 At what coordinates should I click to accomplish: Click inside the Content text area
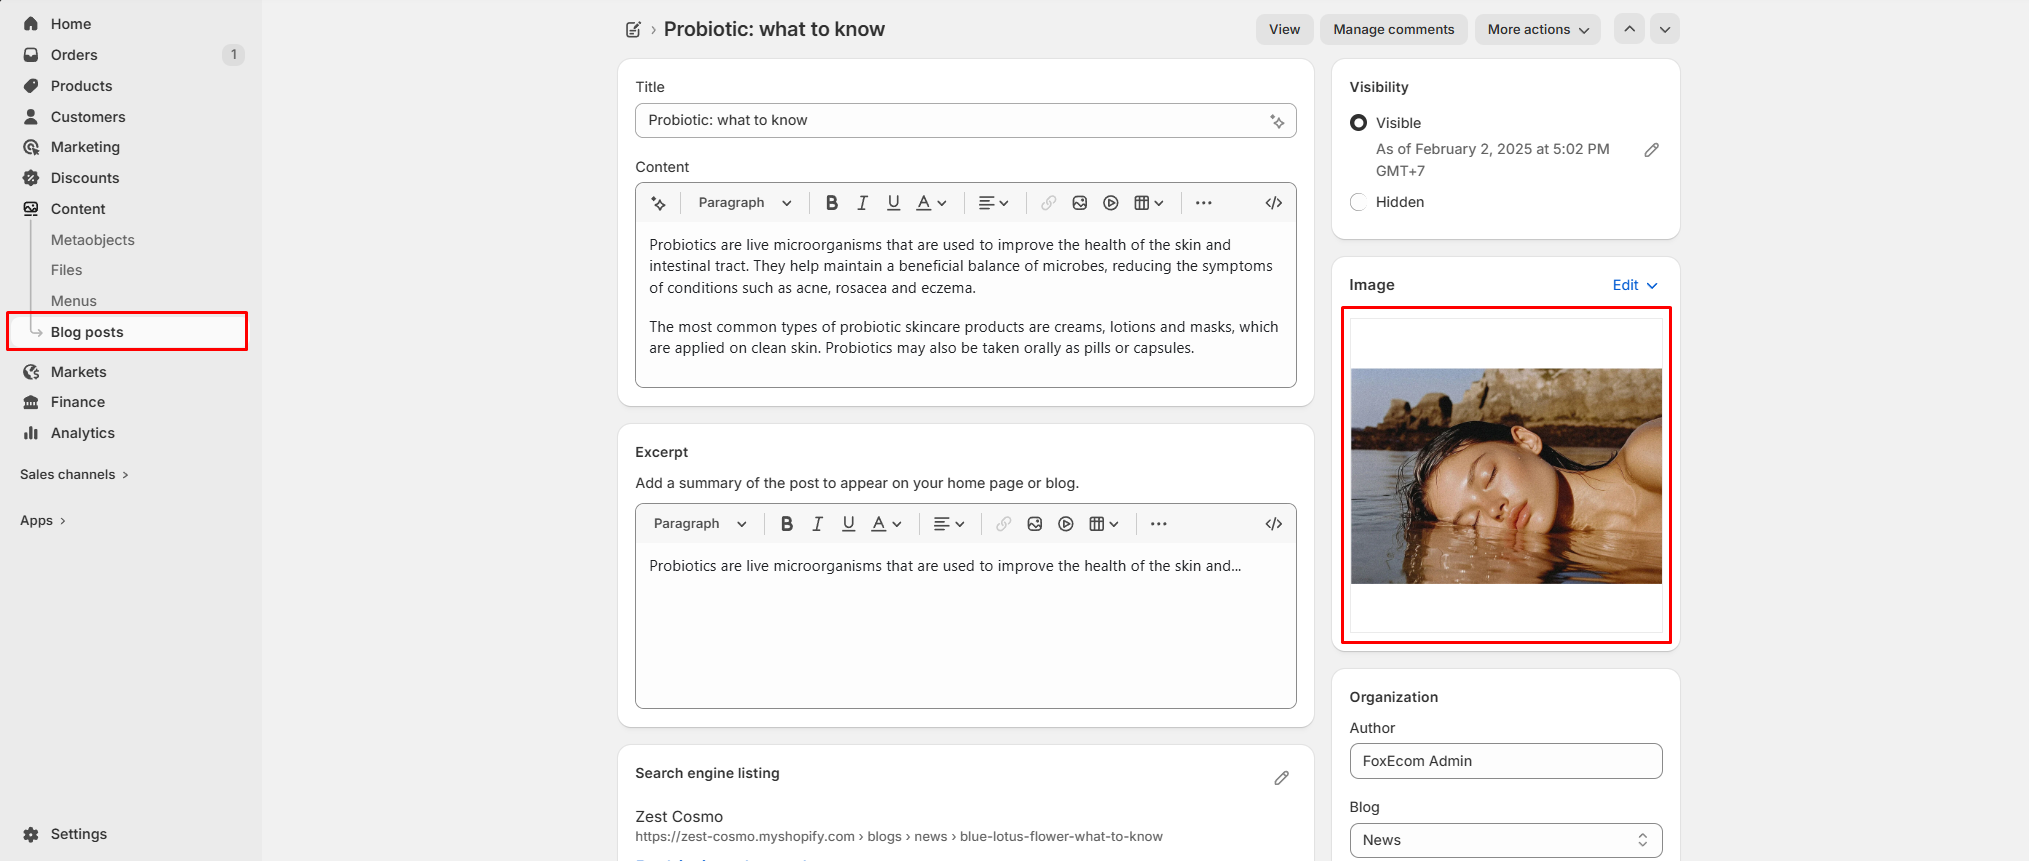[x=965, y=304]
